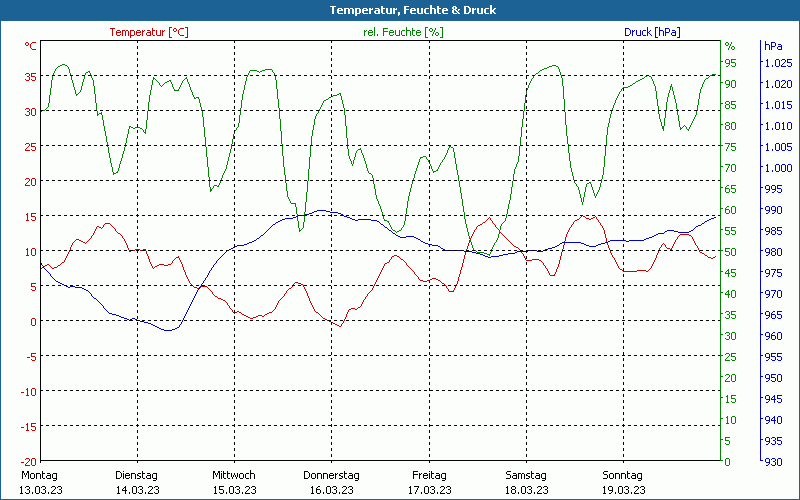
Task: Click the chart title 'Temperatur, Feuchte & Druck'
Action: click(x=413, y=10)
